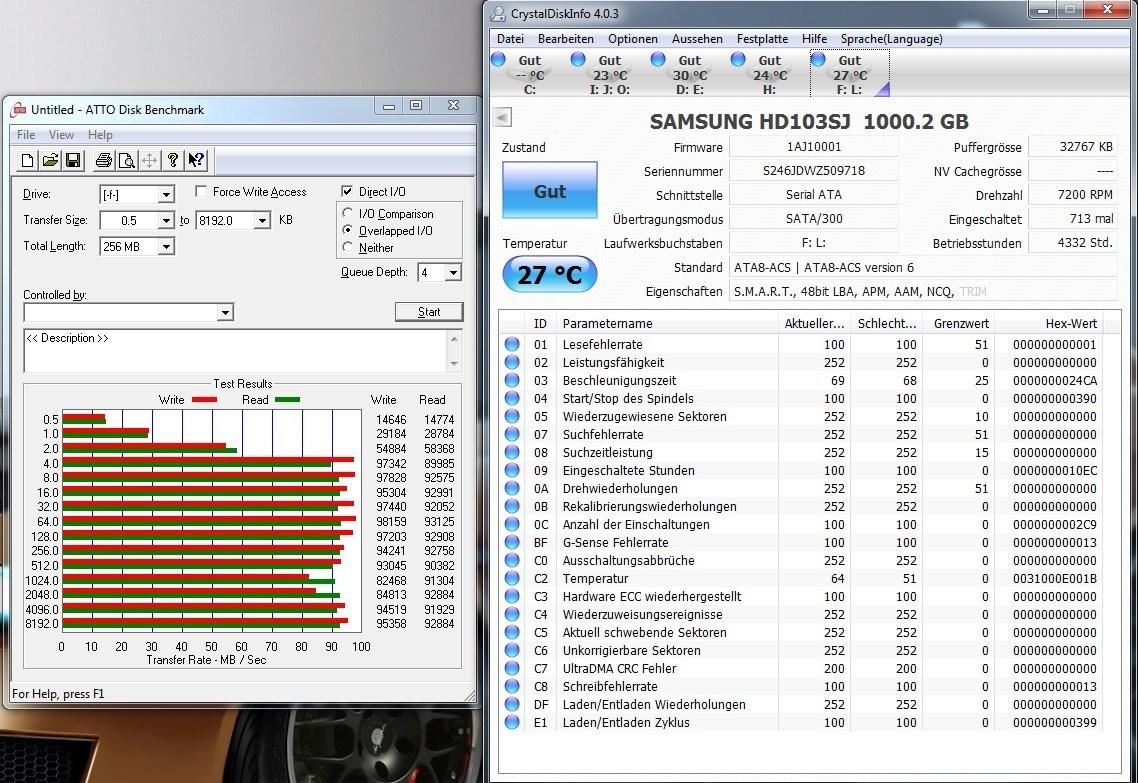Open the Datei menu in CrystalDiskInfo
This screenshot has height=783, width=1138.
pyautogui.click(x=510, y=39)
